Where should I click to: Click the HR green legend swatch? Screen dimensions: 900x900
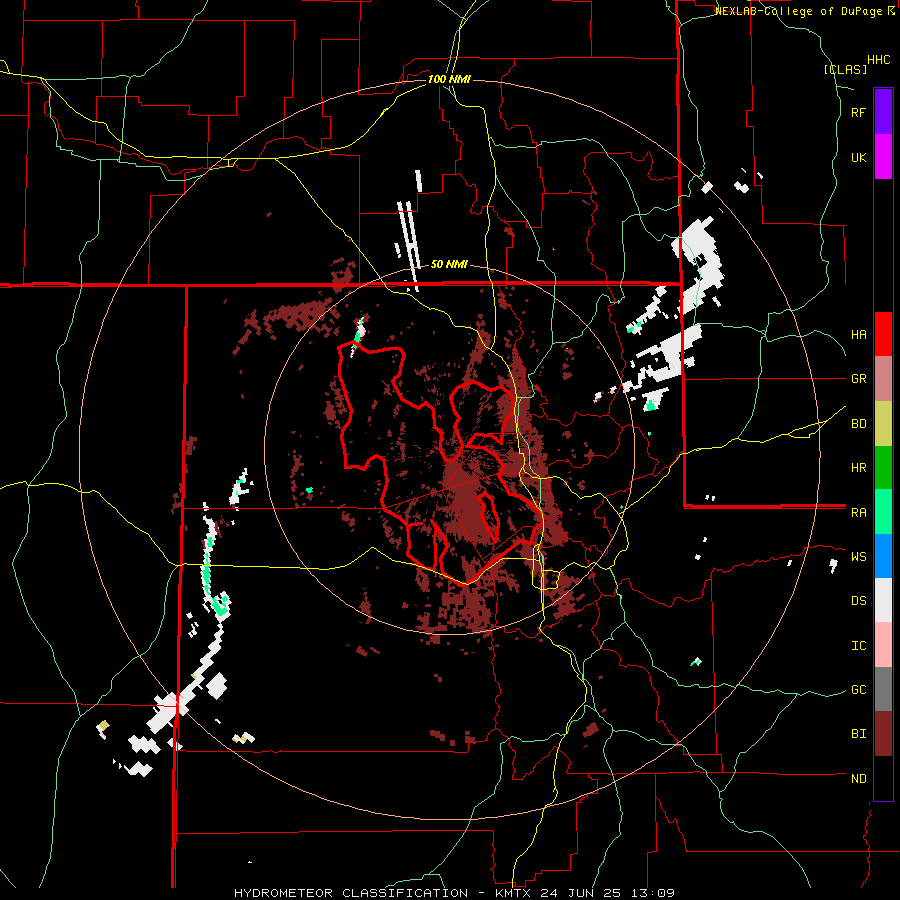click(883, 468)
